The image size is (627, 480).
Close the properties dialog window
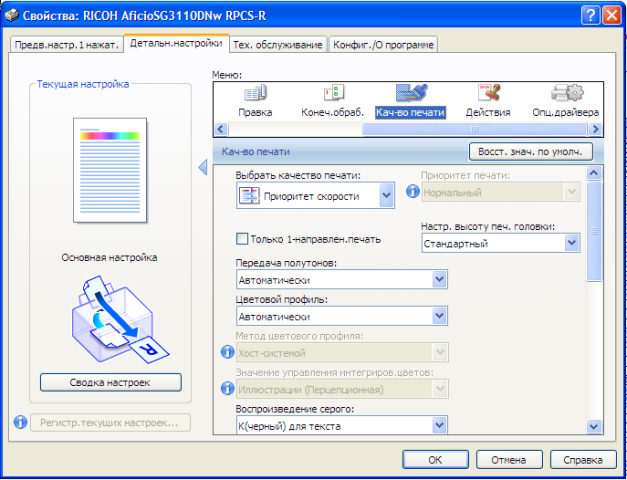[612, 16]
